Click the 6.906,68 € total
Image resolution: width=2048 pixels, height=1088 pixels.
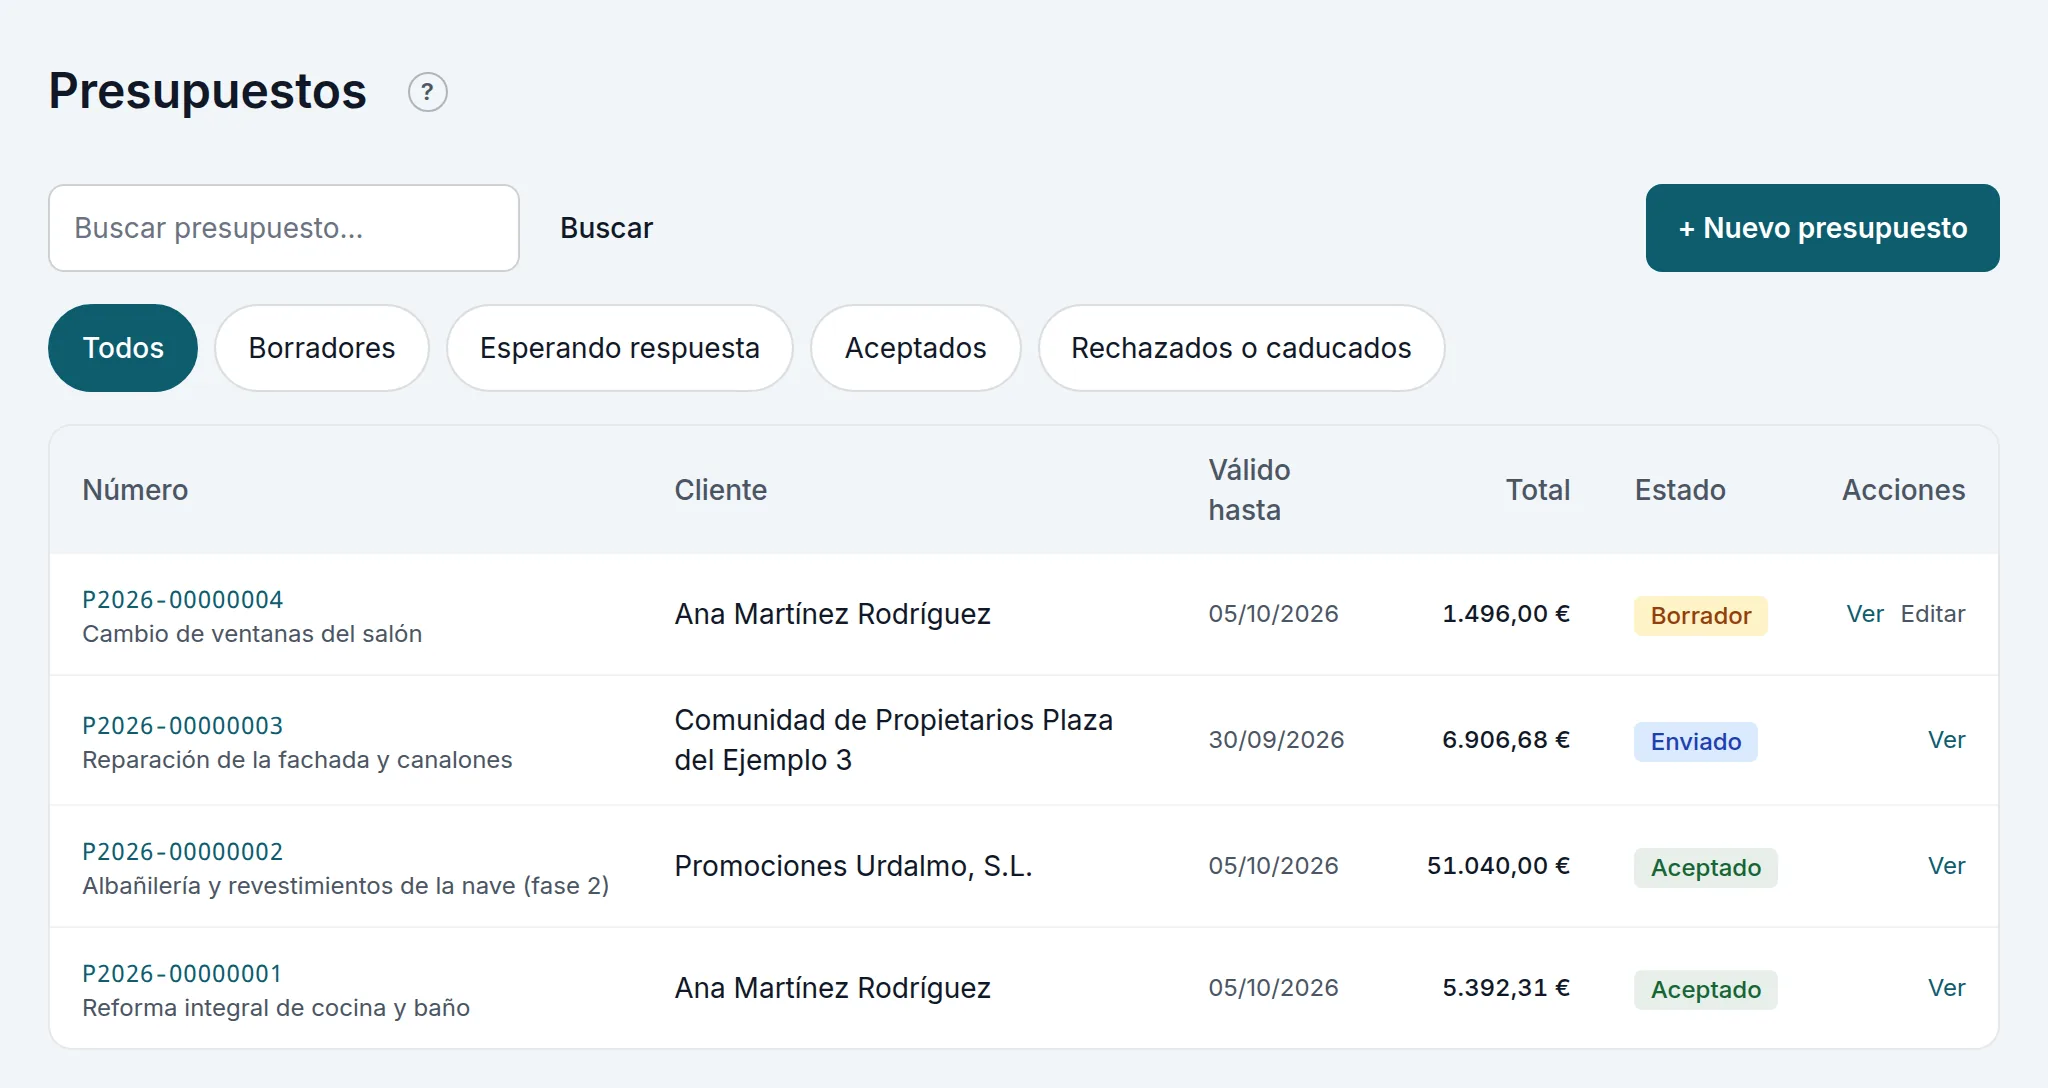[x=1505, y=740]
